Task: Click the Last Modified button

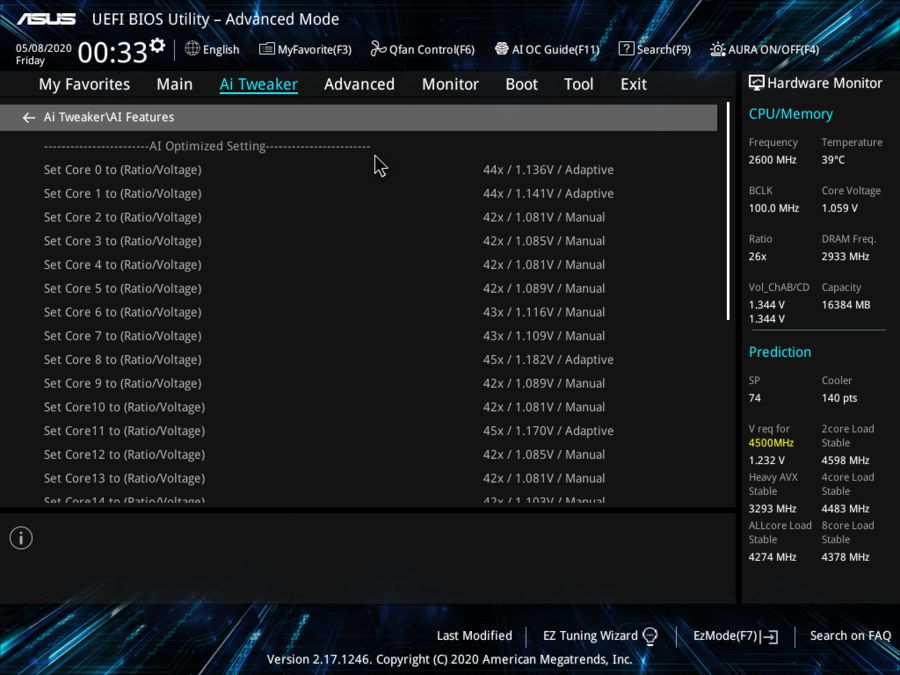Action: [474, 636]
